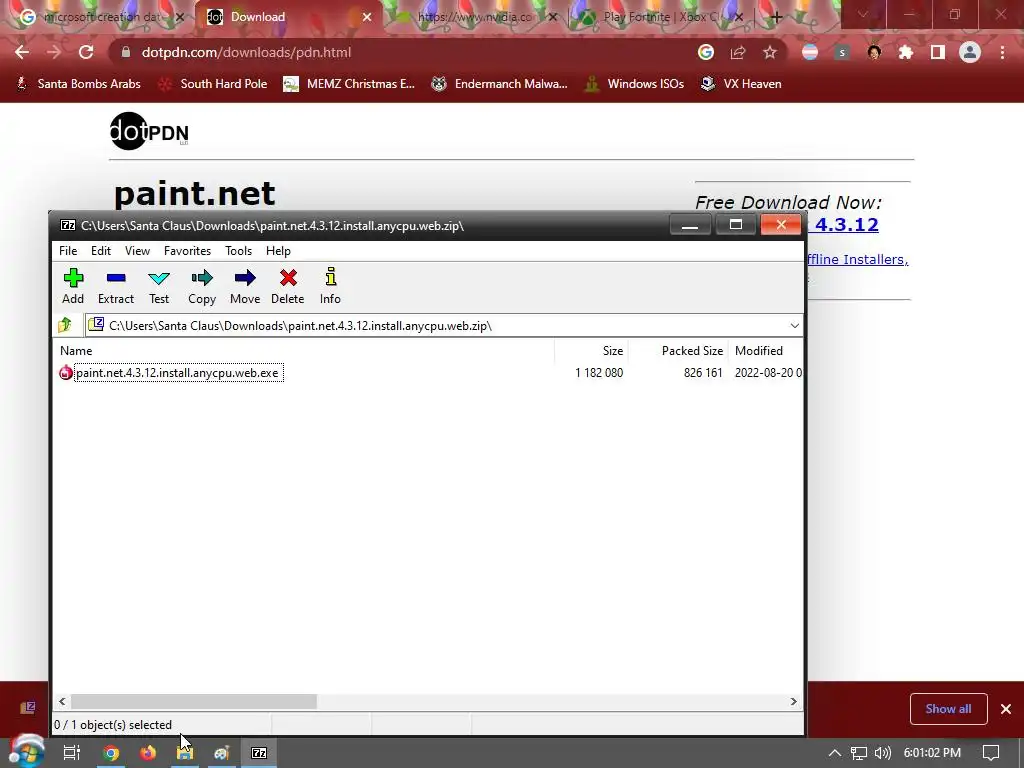Open the Extensions puzzle icon
1024x768 pixels.
pyautogui.click(x=906, y=52)
